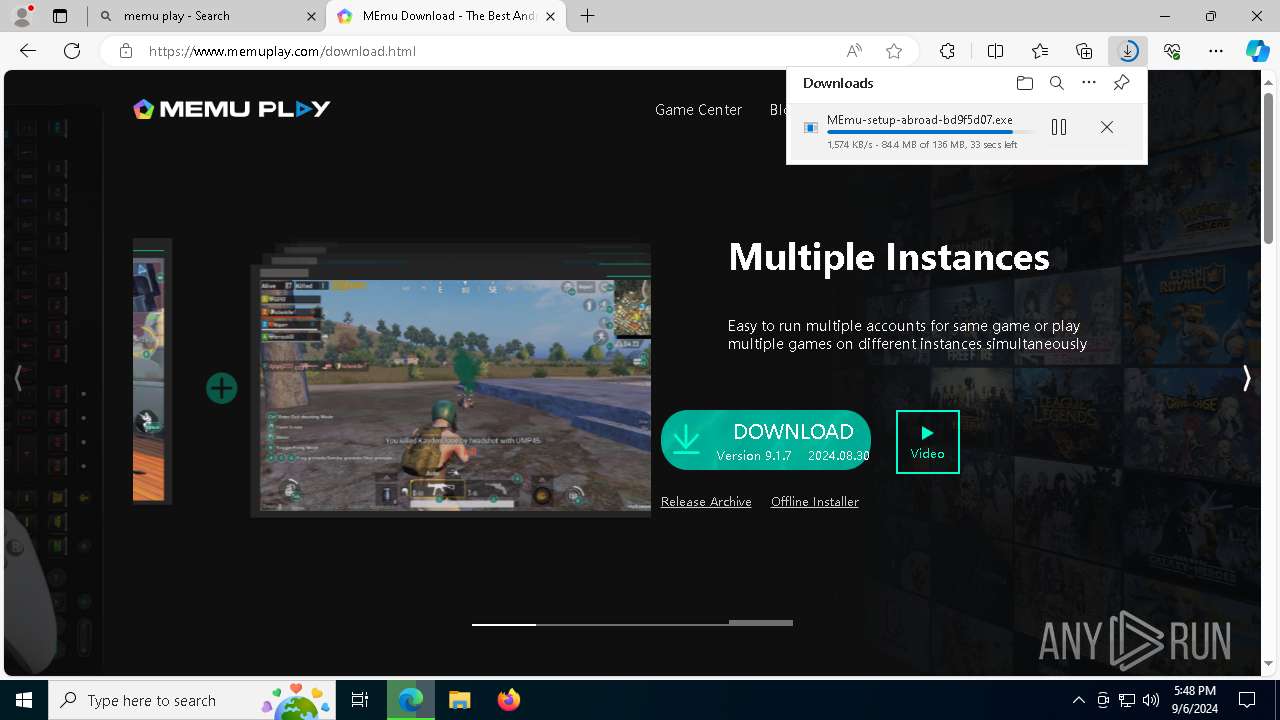Click MEmu-setup-abroad-bd9f5d07.exe file name
Screen dimensions: 1280x720
[x=919, y=120]
